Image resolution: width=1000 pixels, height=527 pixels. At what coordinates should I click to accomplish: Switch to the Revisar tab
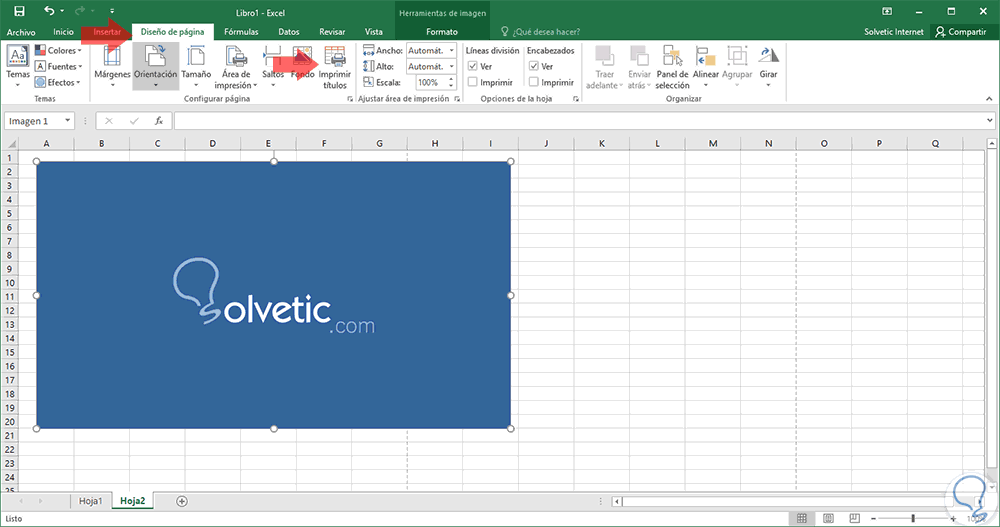click(332, 32)
